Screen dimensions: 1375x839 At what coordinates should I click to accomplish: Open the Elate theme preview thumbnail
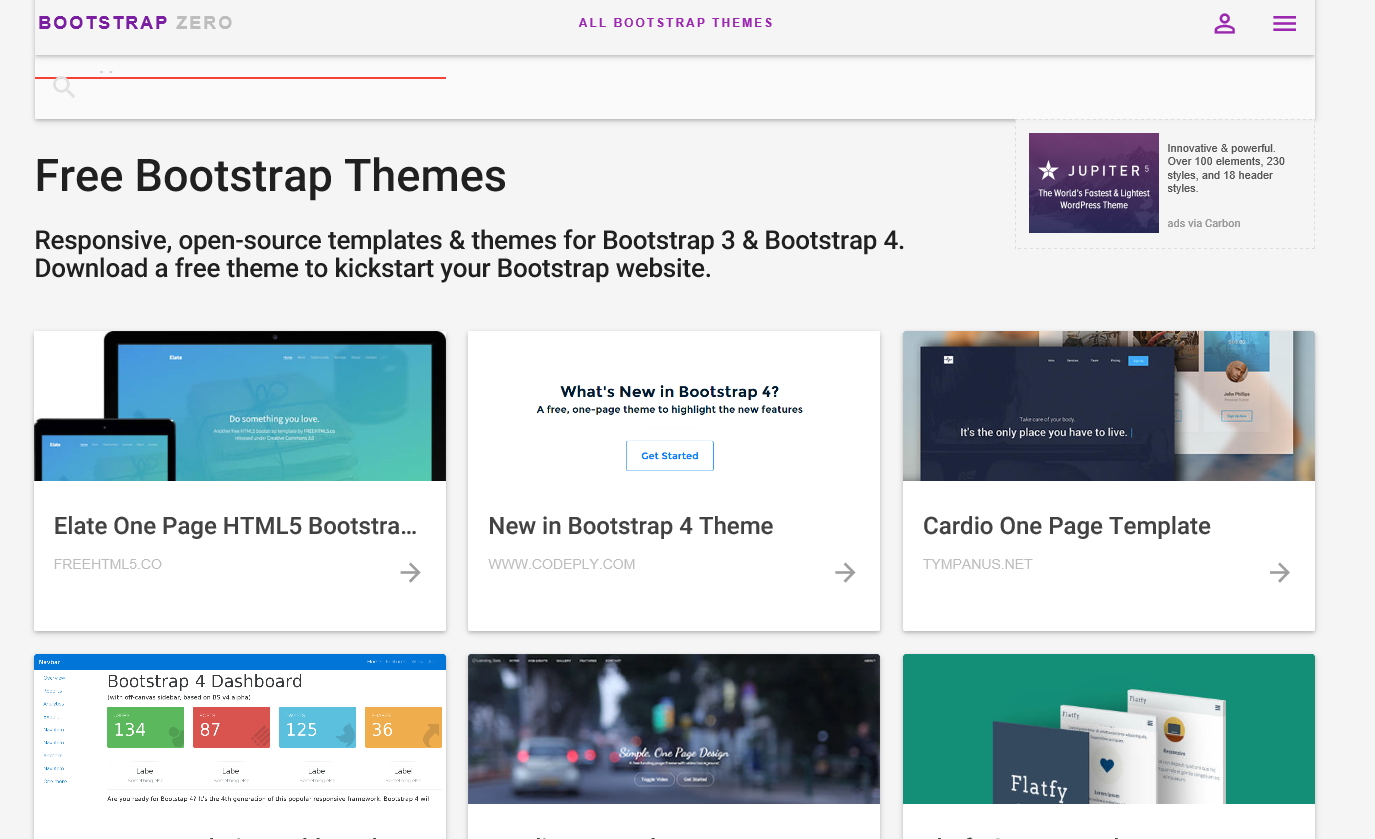coord(240,406)
